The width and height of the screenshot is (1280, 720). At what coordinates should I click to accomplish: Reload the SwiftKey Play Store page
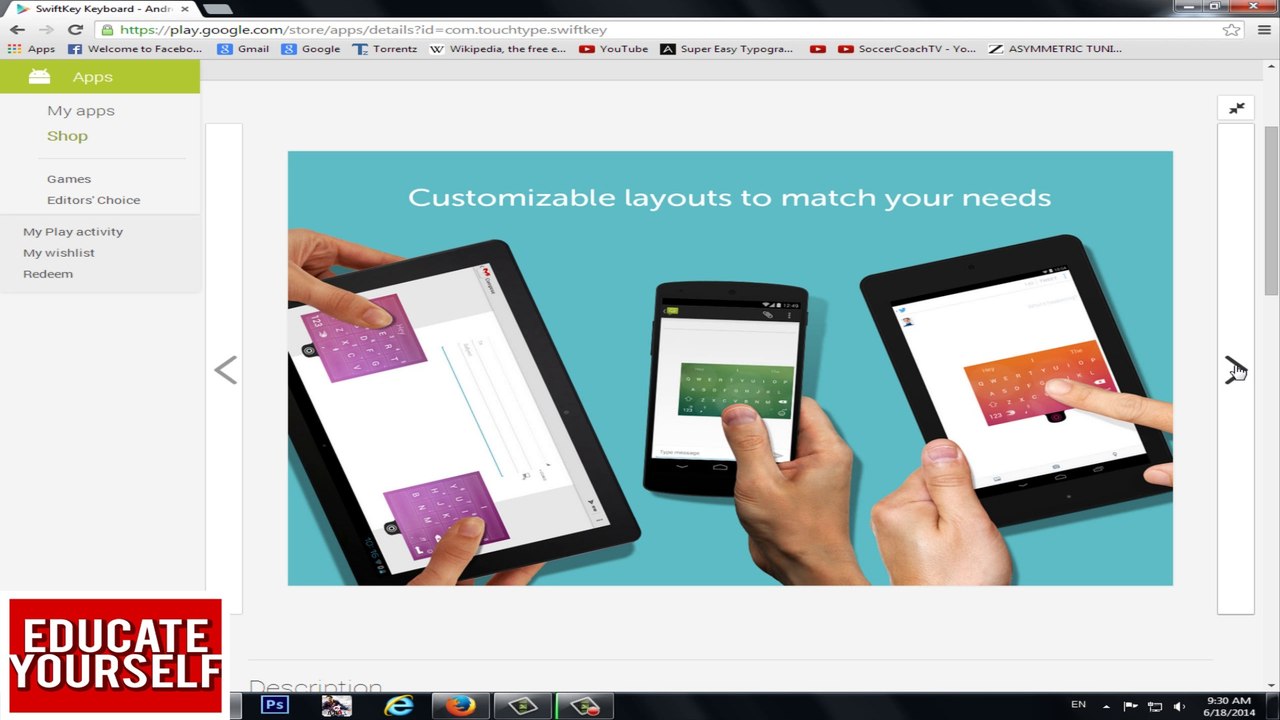tap(75, 30)
